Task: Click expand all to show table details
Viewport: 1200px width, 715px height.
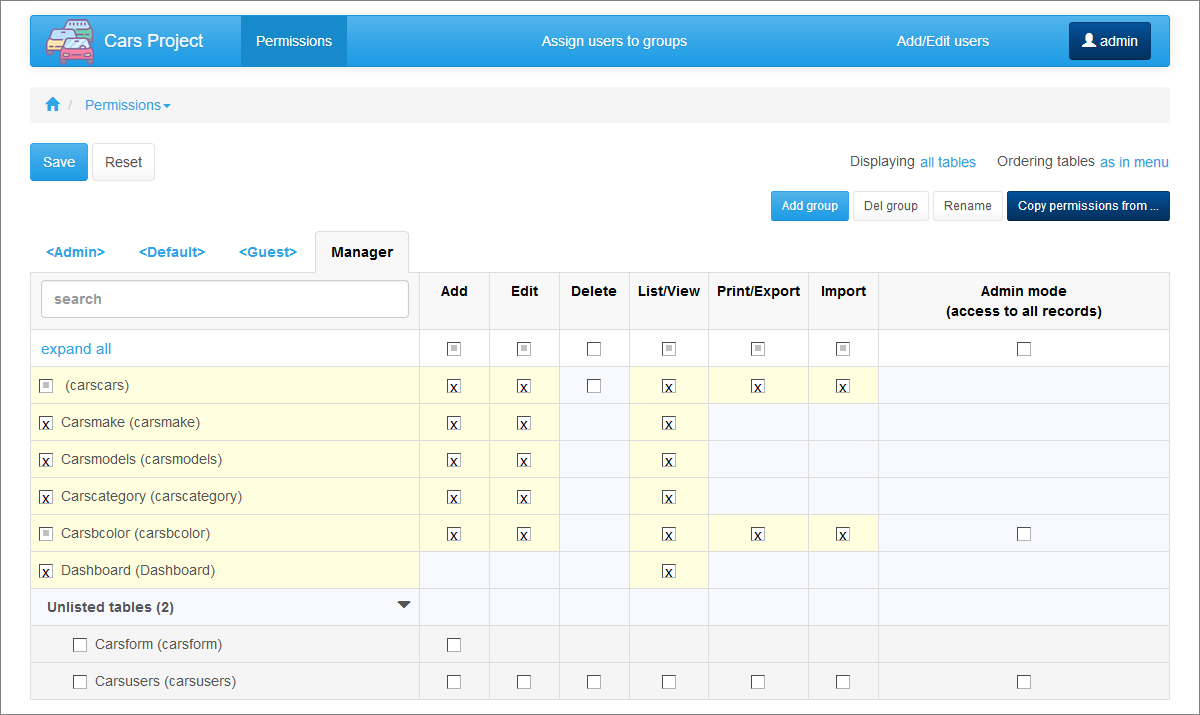Action: (76, 348)
